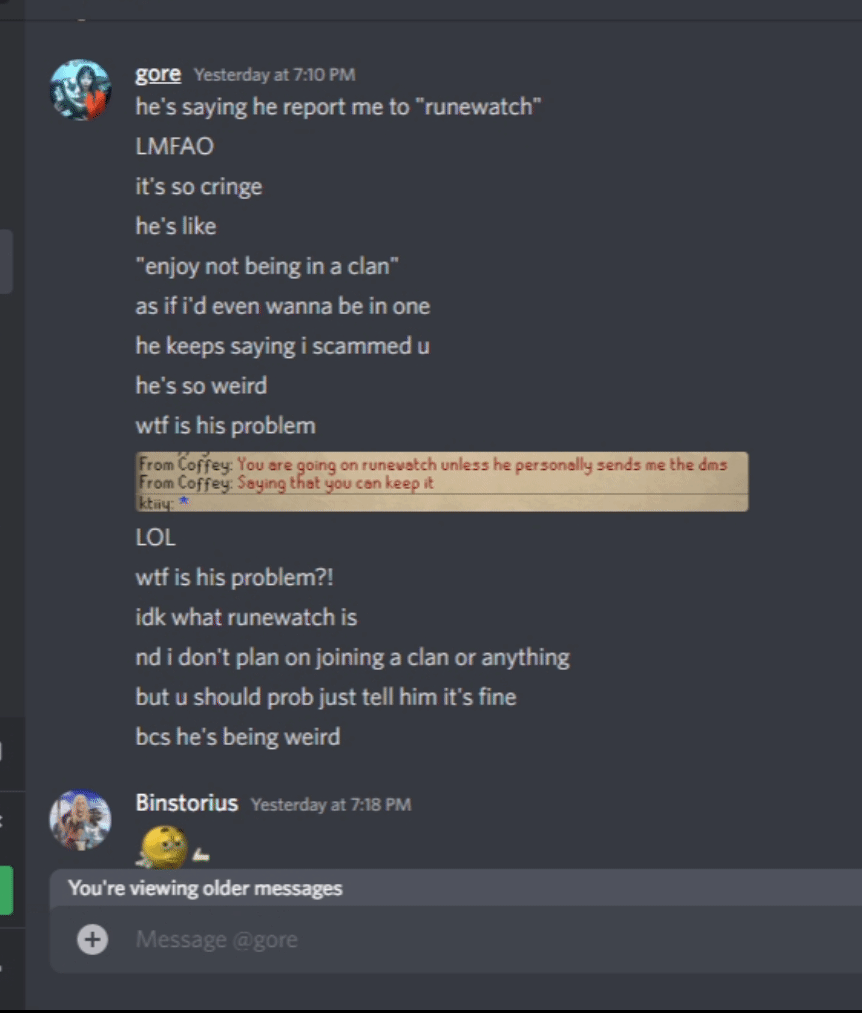Click the message "wtf is his problem?!"
This screenshot has height=1013, width=862.
tap(234, 578)
